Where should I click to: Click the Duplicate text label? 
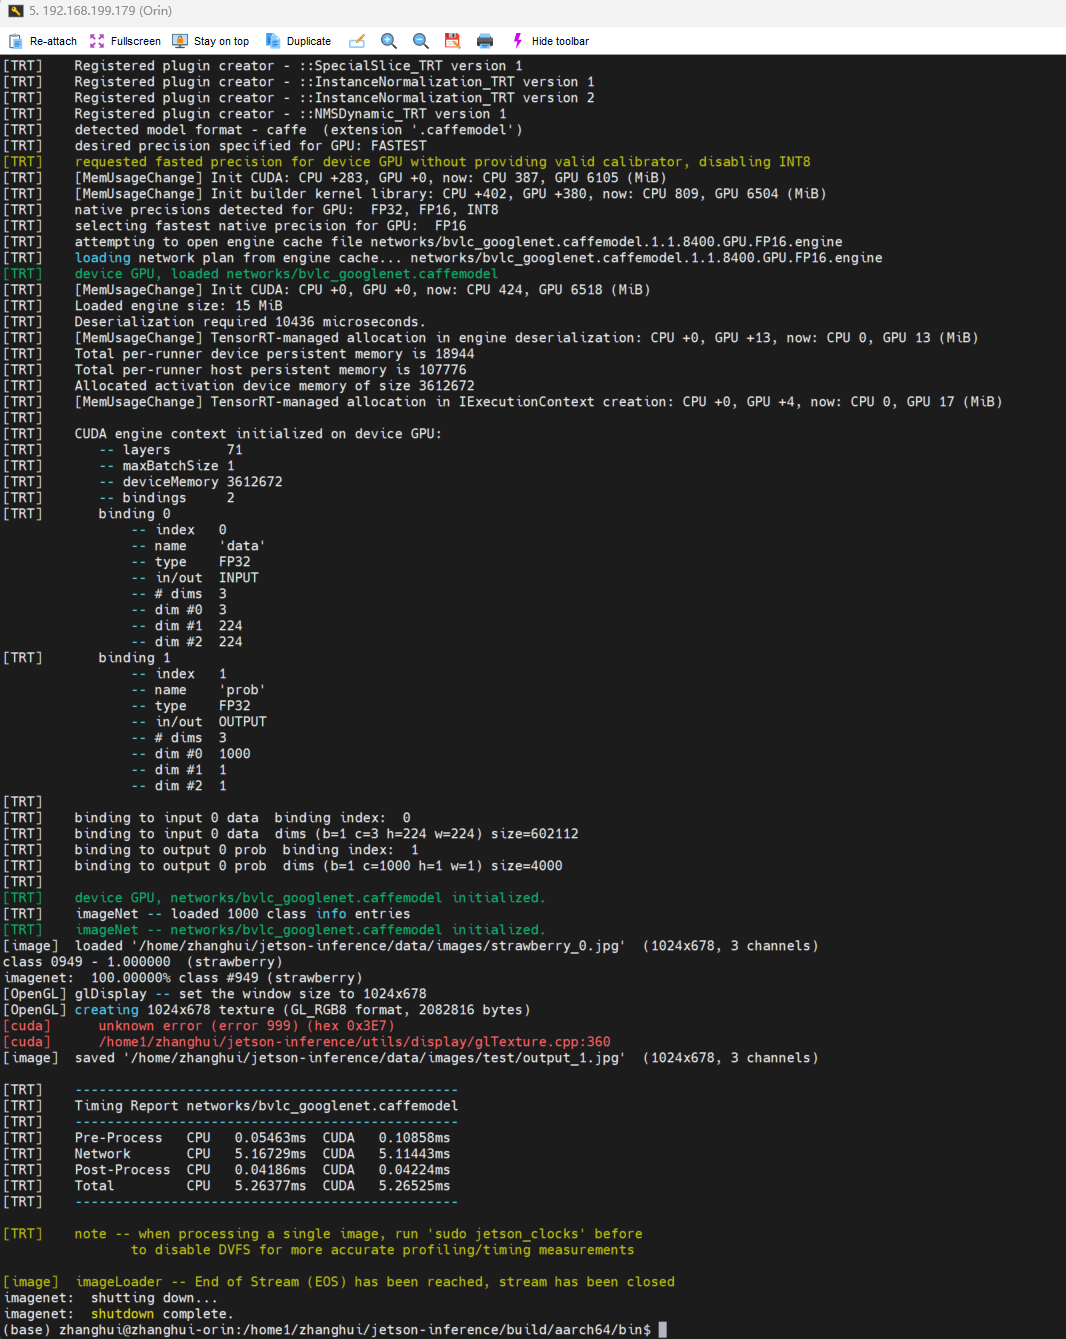(308, 42)
